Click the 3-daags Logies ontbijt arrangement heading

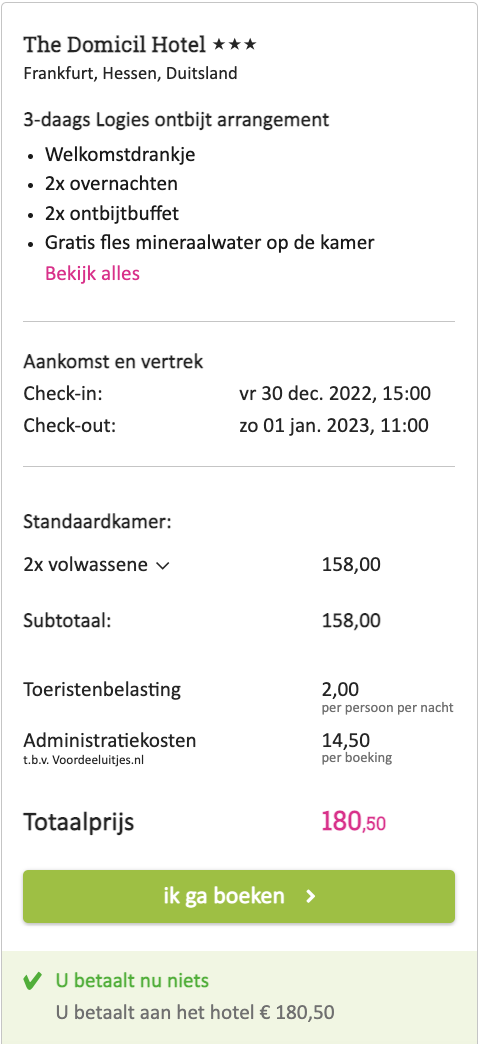tap(176, 121)
